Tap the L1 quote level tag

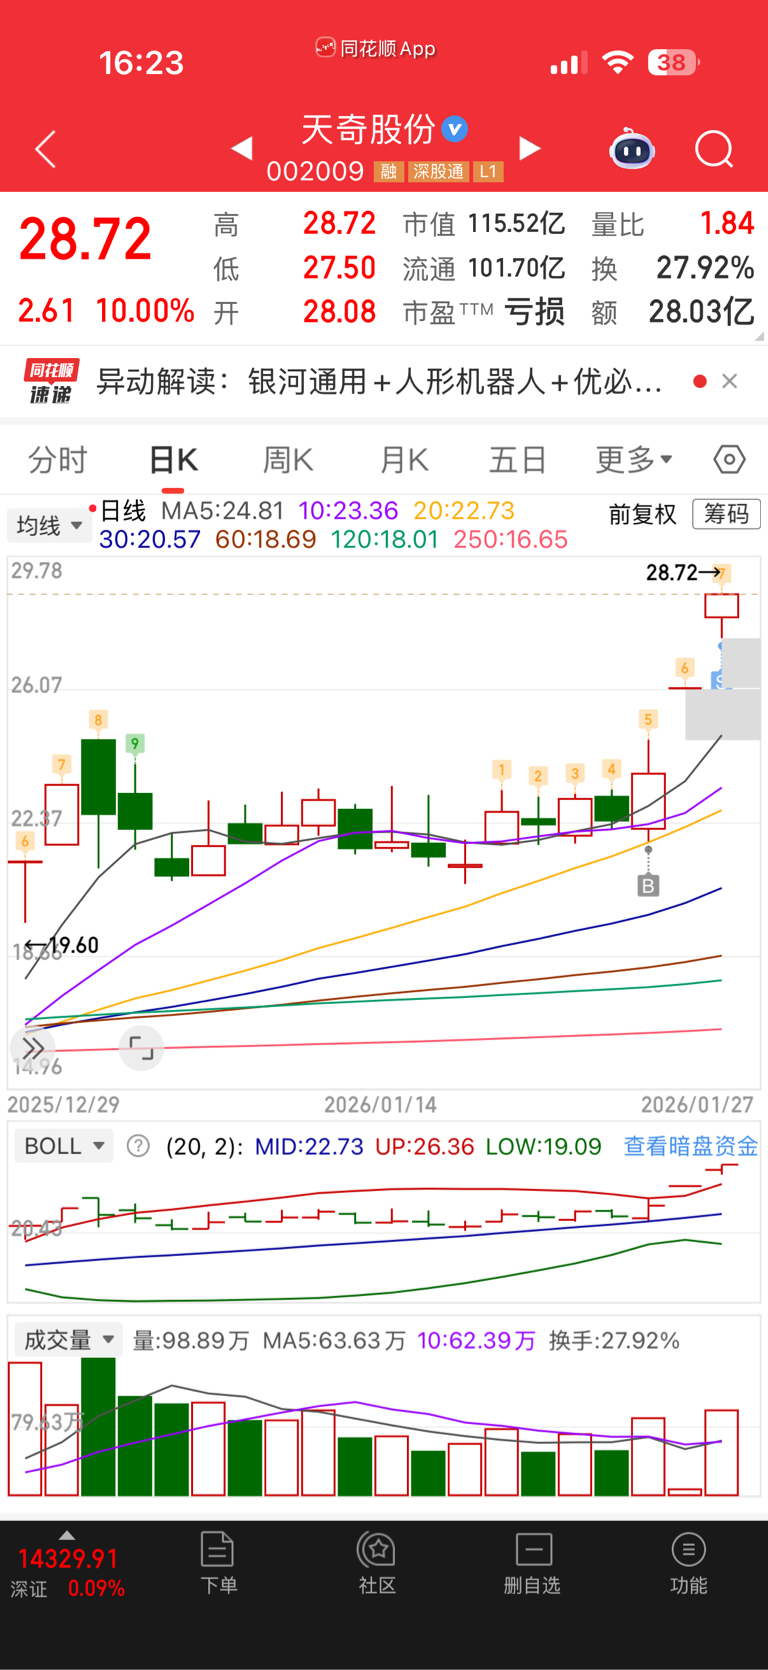[x=488, y=172]
